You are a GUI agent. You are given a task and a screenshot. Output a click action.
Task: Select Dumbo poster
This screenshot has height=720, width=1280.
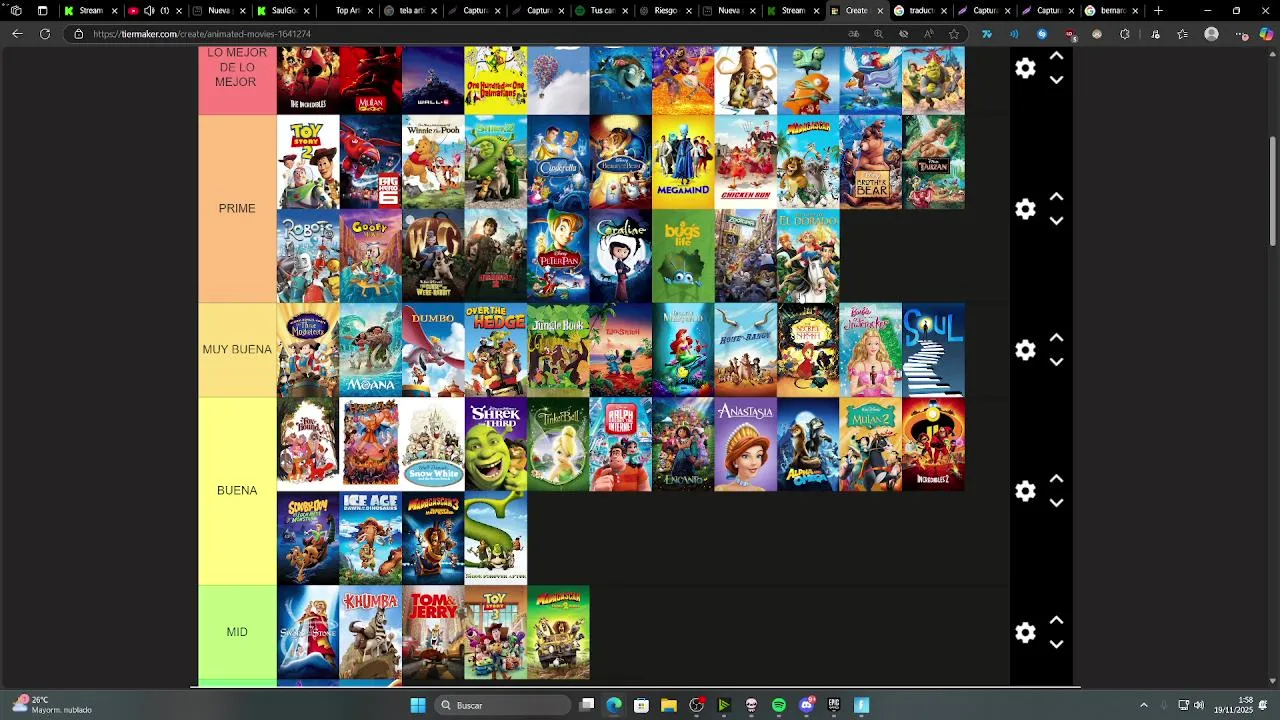pos(433,350)
